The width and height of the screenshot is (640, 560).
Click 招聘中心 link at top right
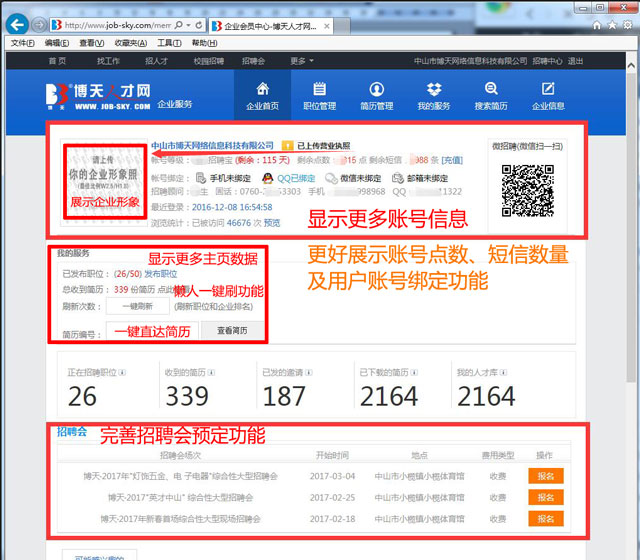547,61
